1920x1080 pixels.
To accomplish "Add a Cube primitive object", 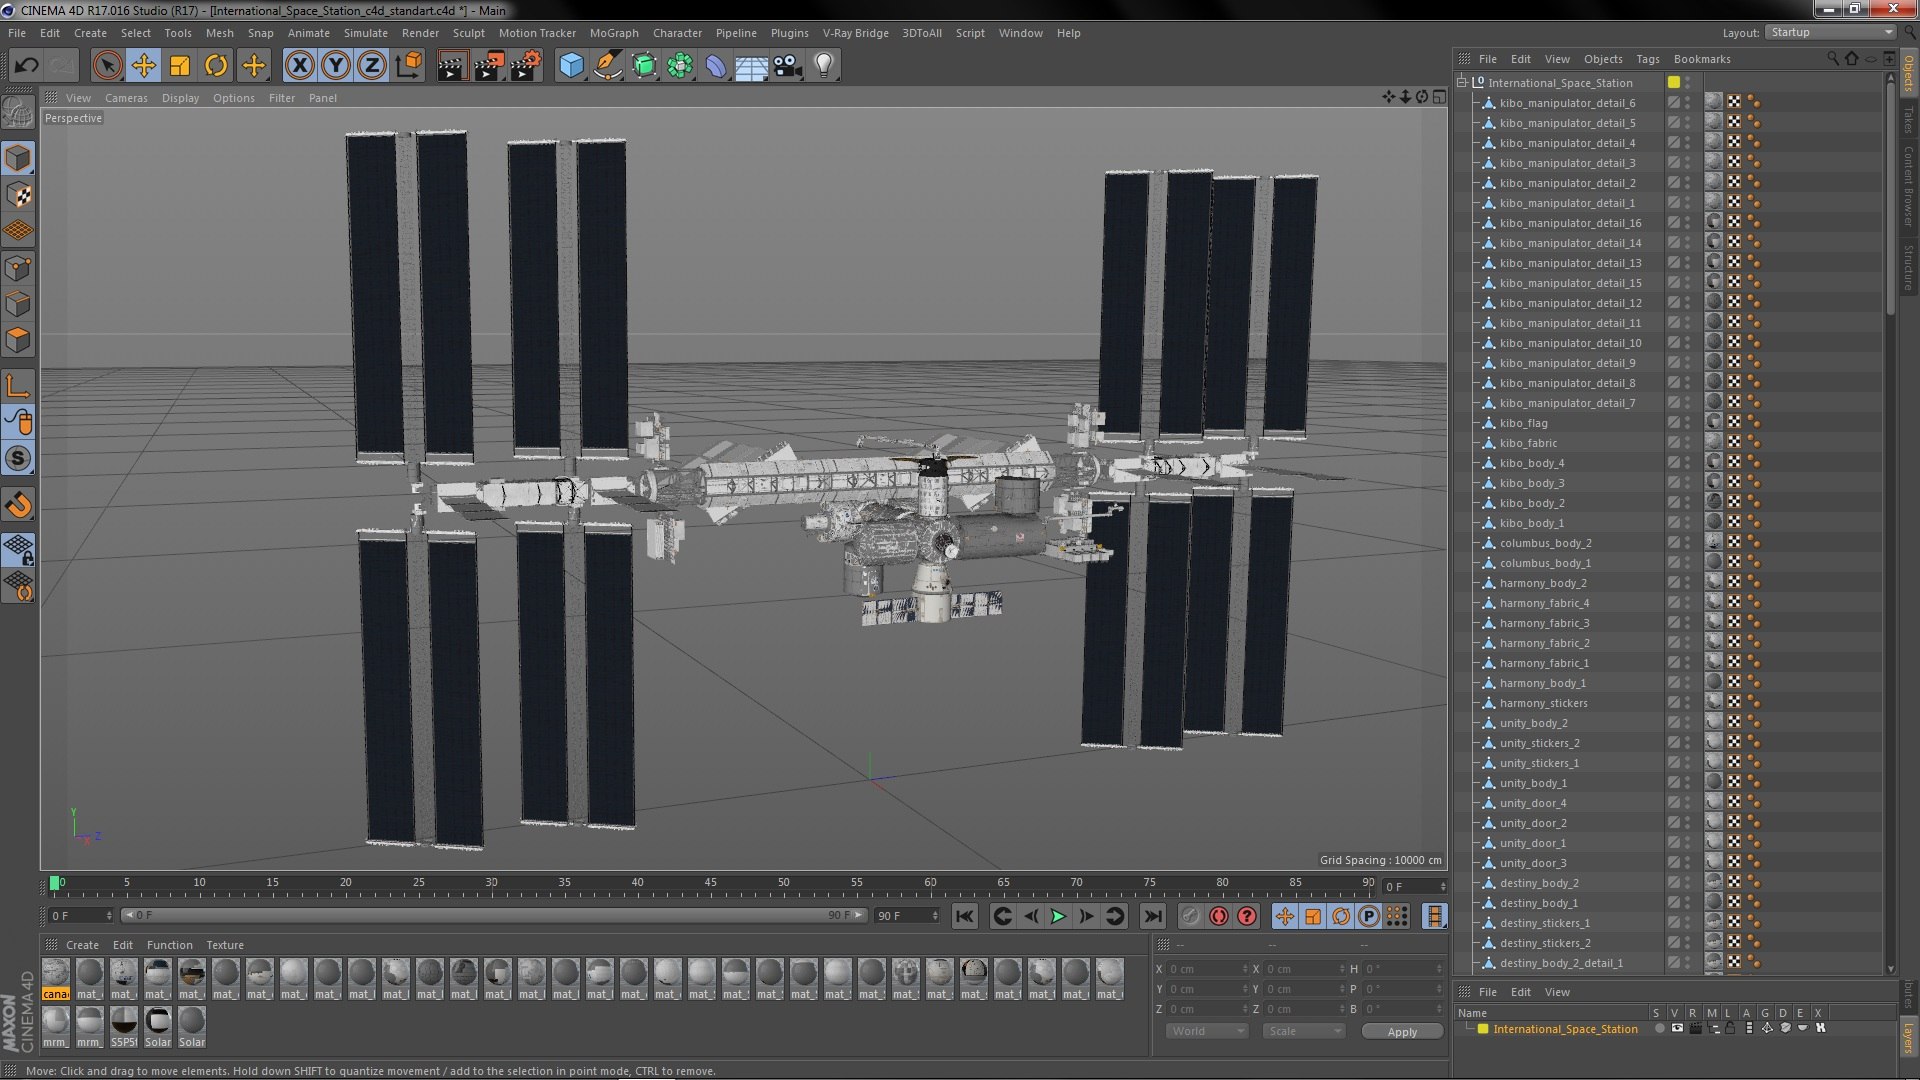I will coord(571,66).
